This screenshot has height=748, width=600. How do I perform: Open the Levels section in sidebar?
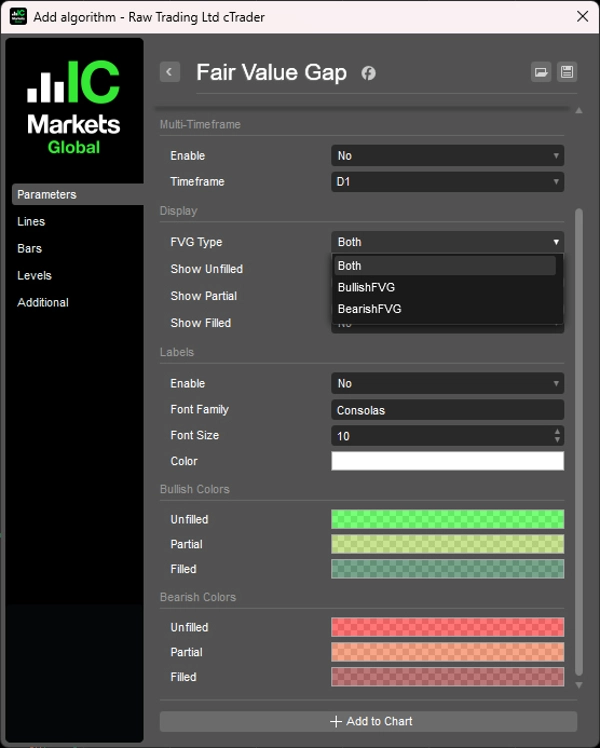tap(34, 276)
